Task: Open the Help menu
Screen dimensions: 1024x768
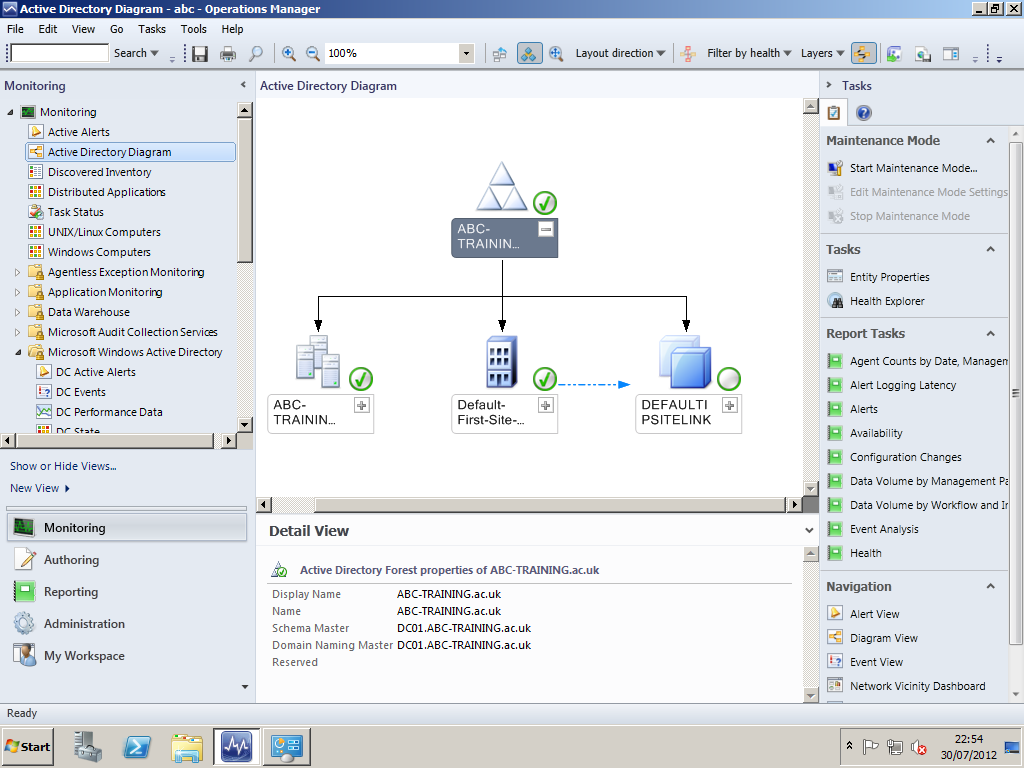Action: [x=232, y=29]
